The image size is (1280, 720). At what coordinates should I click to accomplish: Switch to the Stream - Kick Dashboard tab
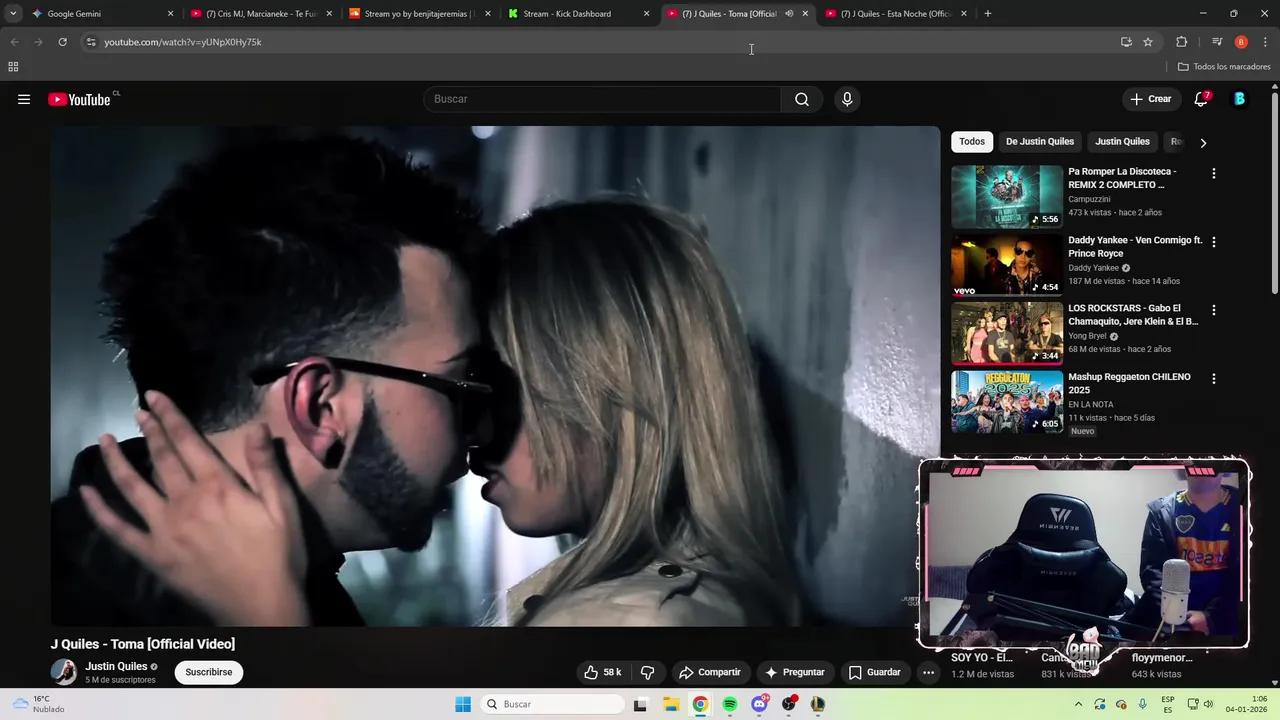point(567,13)
